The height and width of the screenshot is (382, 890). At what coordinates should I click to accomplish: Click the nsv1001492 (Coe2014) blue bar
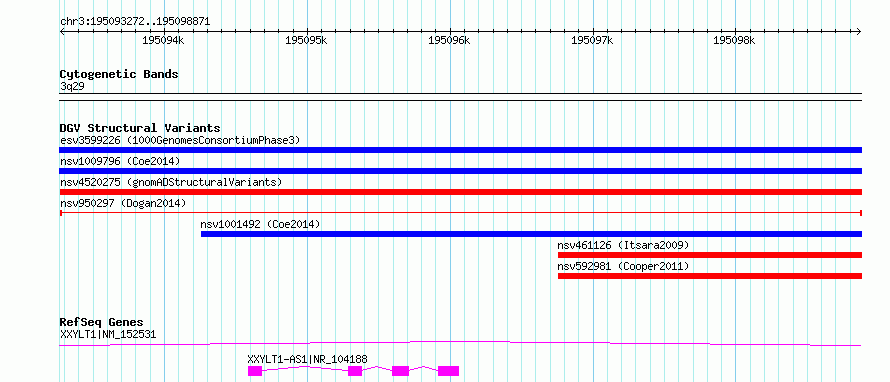pyautogui.click(x=531, y=234)
